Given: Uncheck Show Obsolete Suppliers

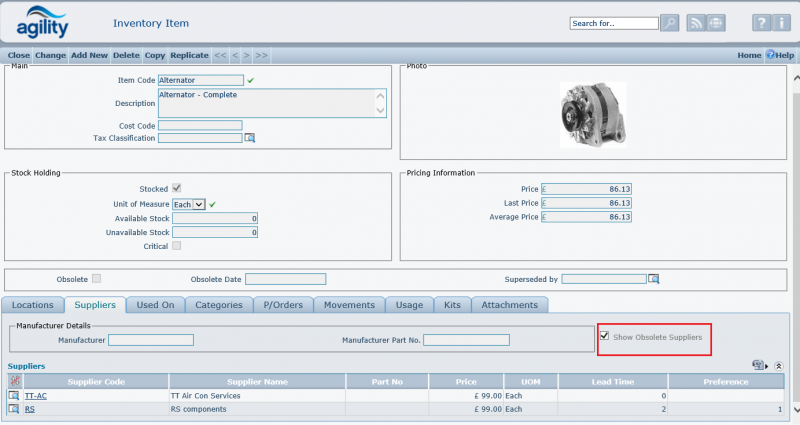Looking at the screenshot, I should tap(604, 337).
